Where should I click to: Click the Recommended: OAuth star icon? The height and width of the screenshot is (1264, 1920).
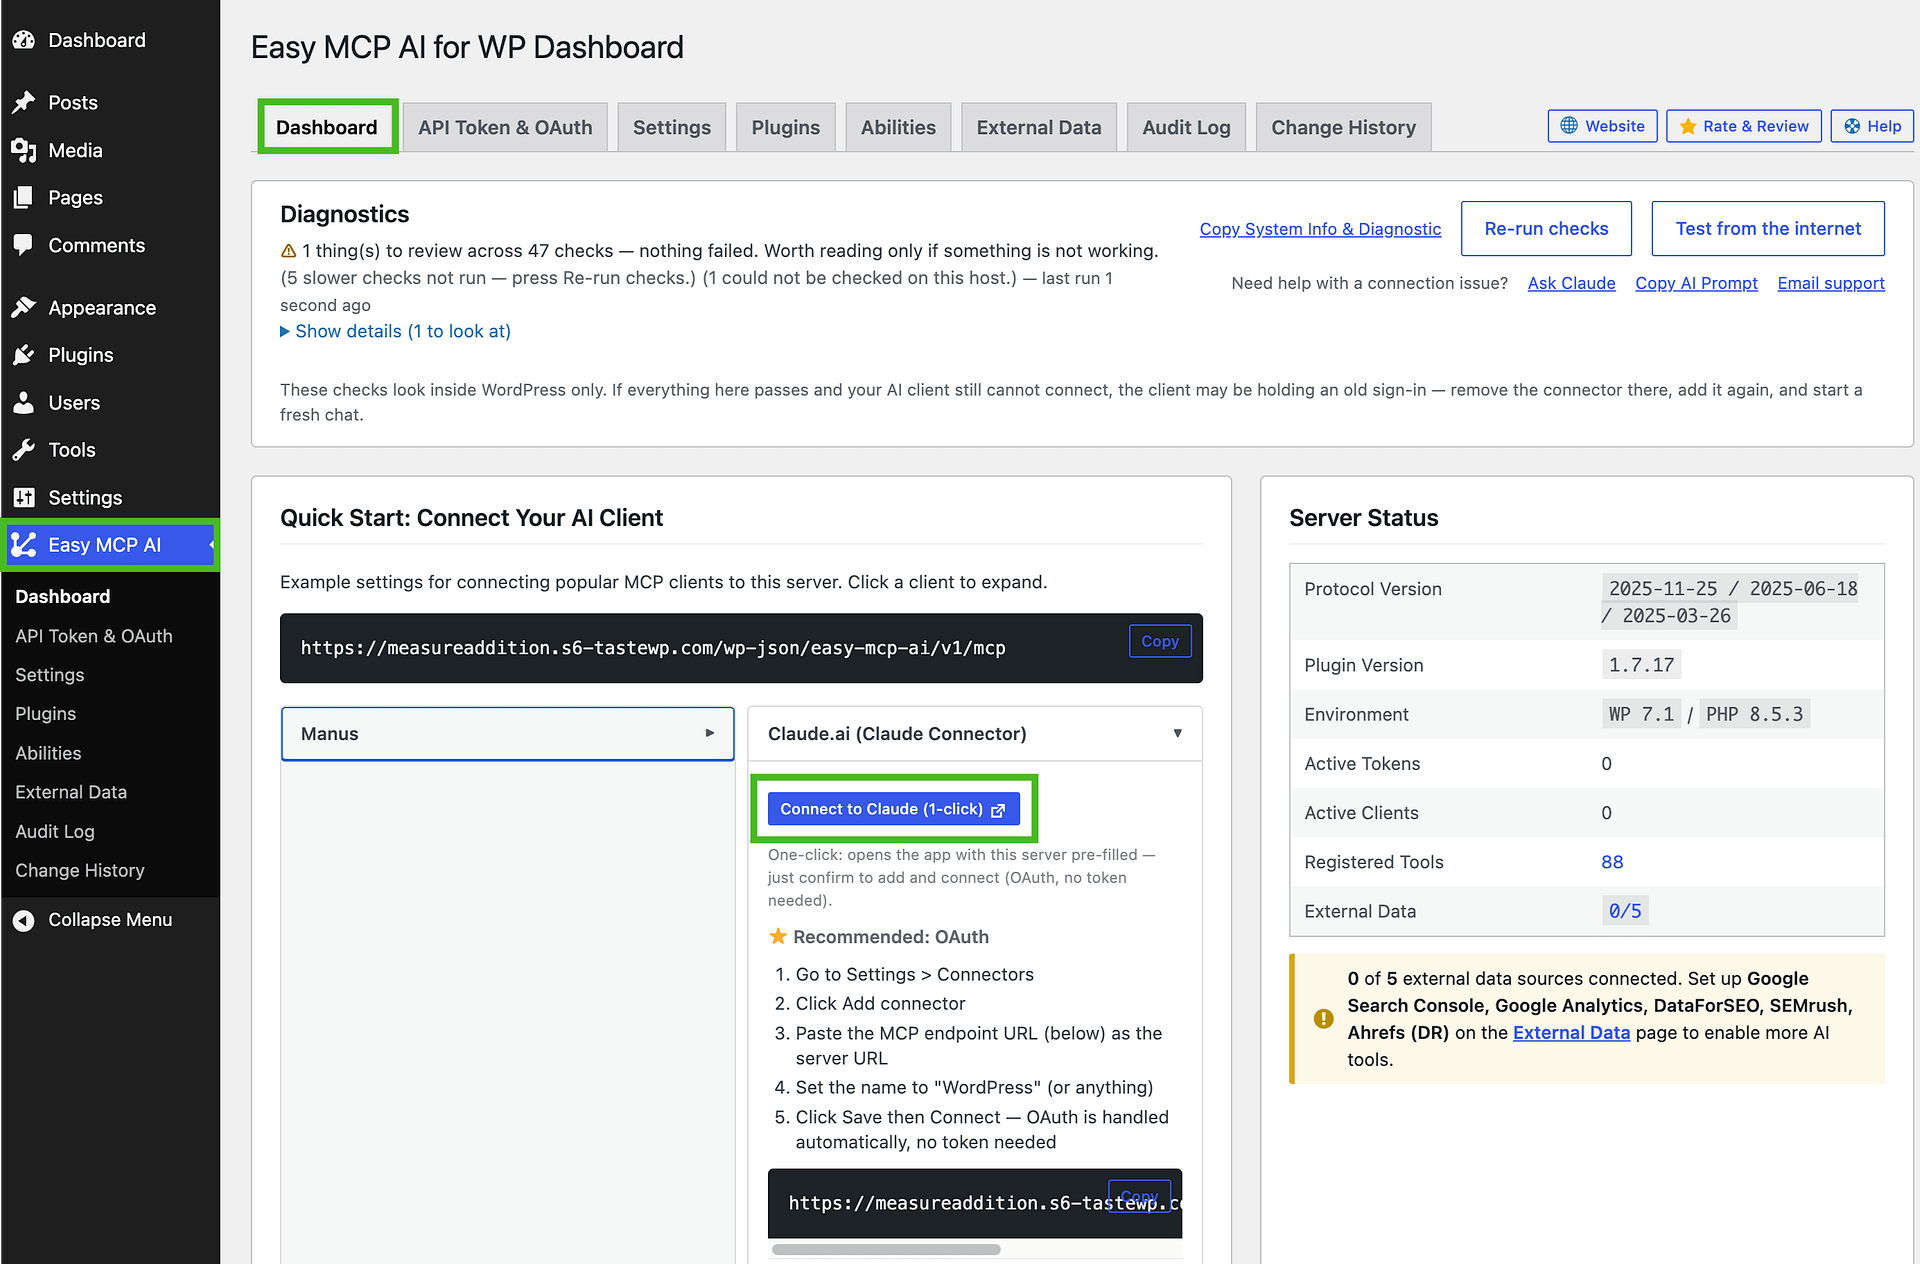778,936
